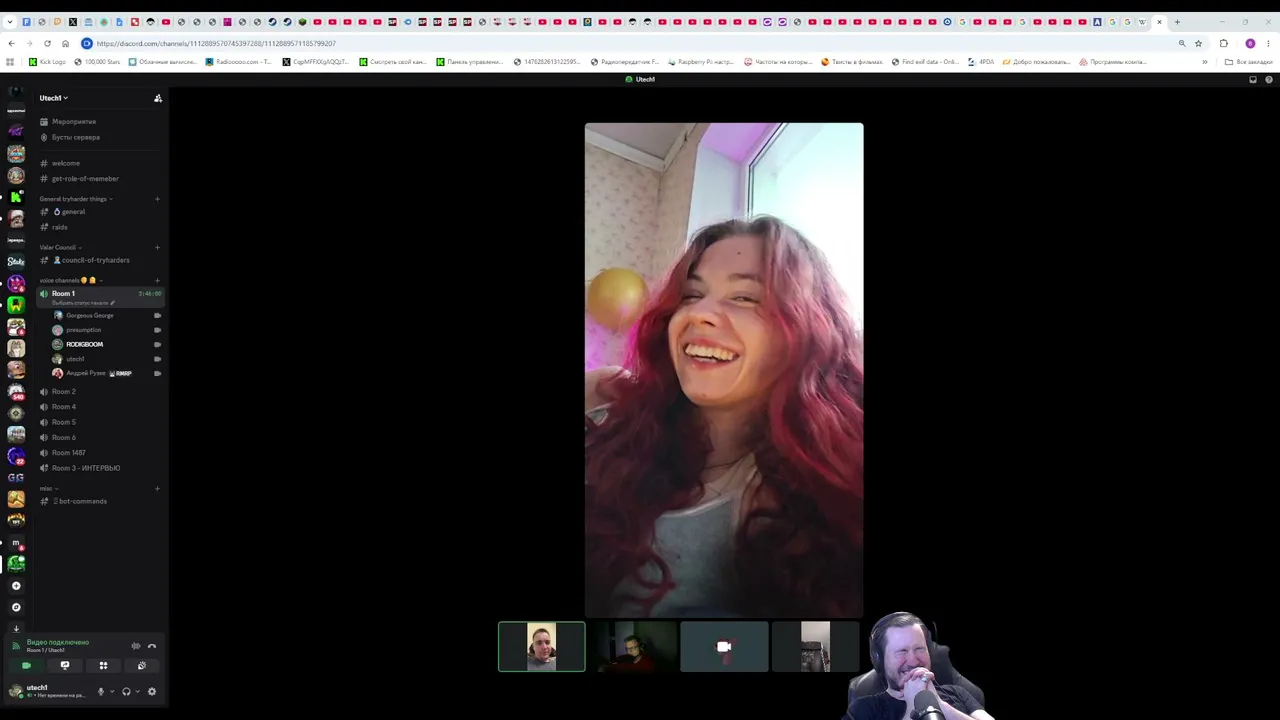Collapse the misc category
This screenshot has width=1280, height=720.
click(47, 489)
